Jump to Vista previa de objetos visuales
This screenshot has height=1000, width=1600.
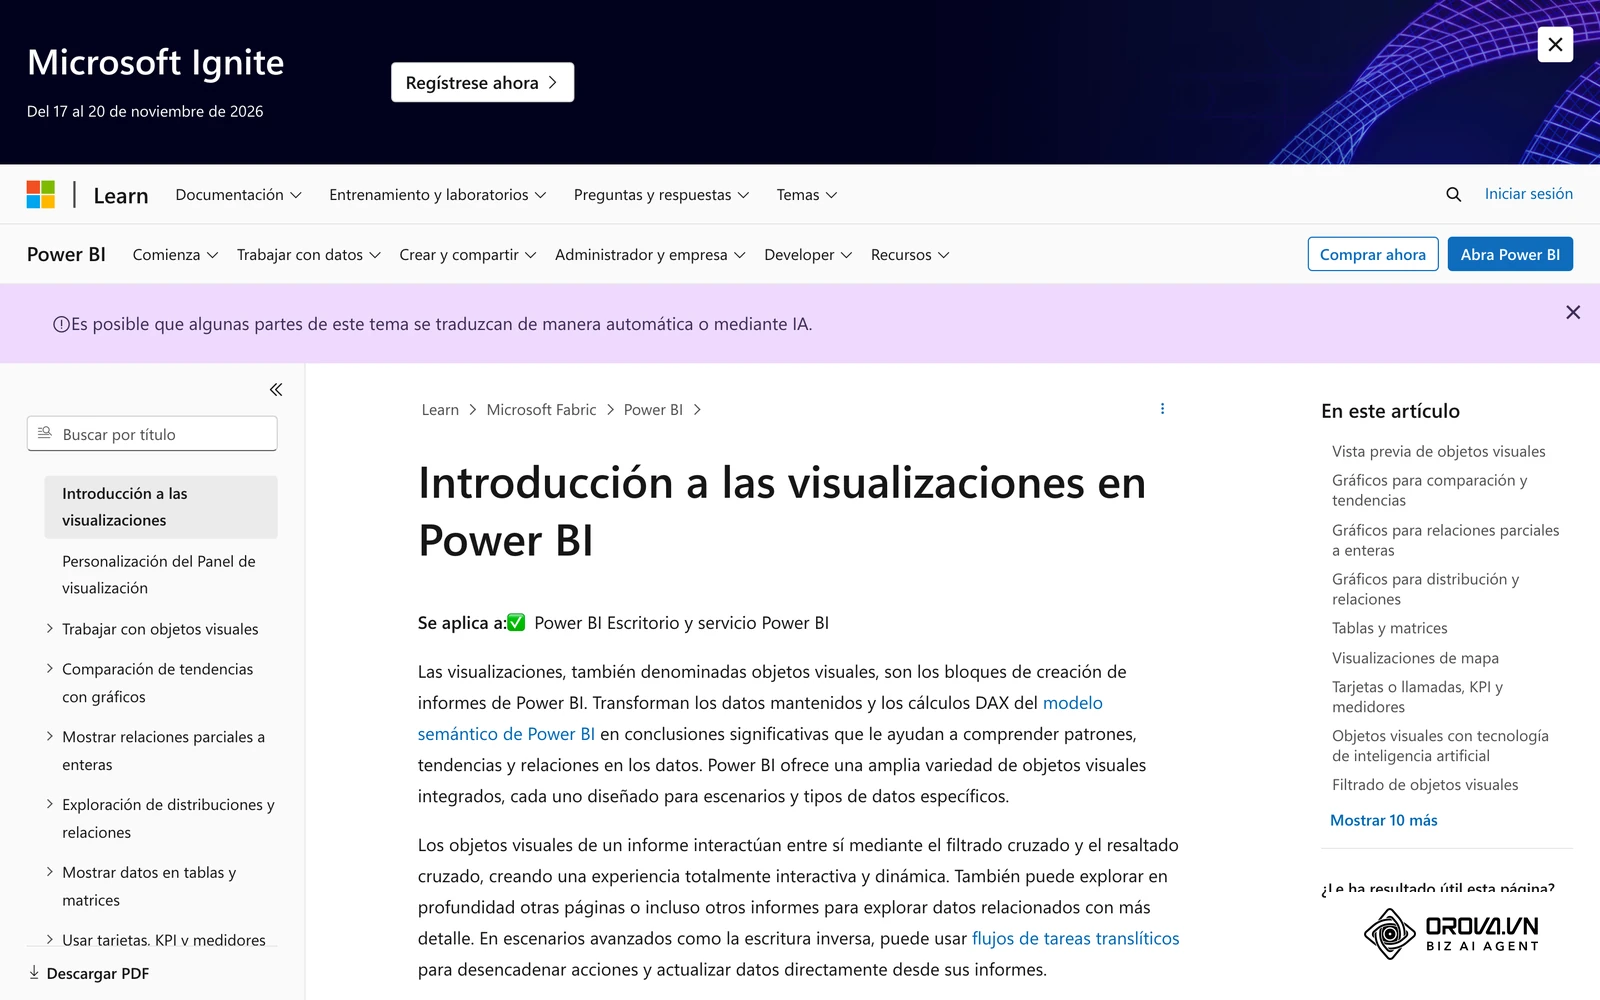pos(1438,451)
